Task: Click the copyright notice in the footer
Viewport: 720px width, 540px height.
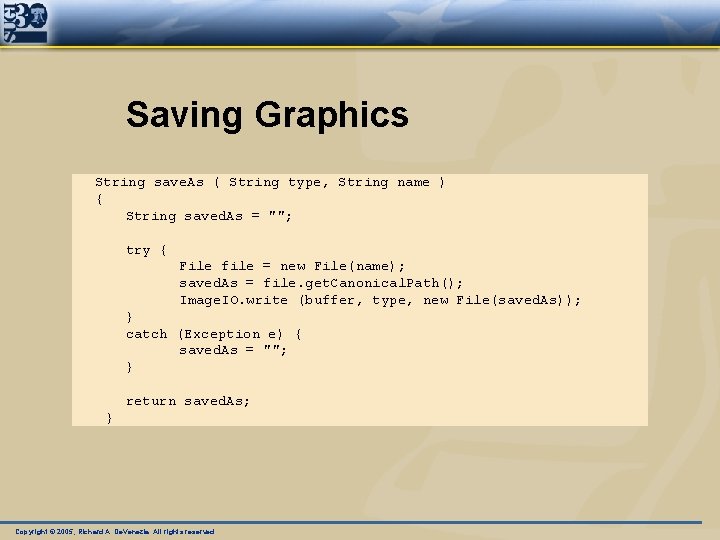Action: coord(115,532)
